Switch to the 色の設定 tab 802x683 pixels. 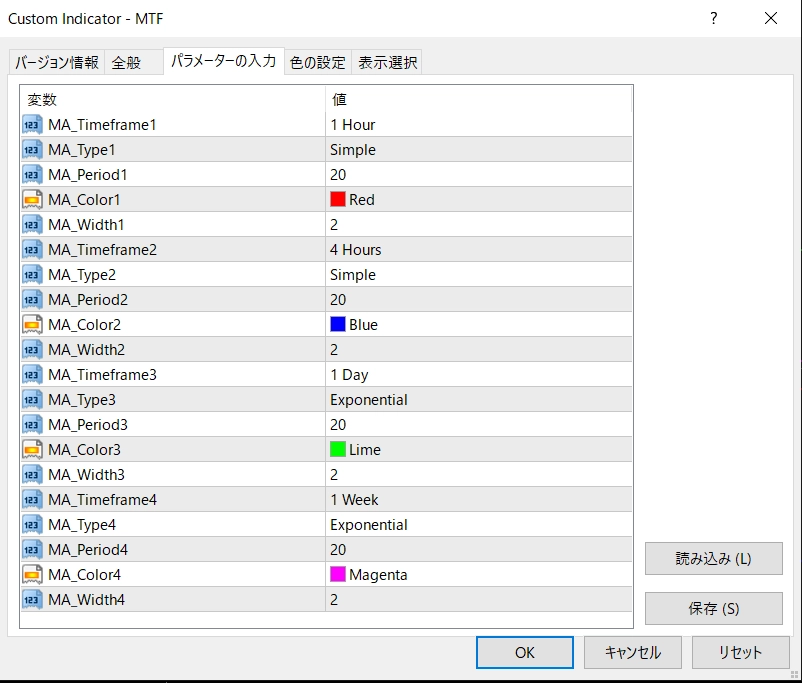pyautogui.click(x=317, y=63)
